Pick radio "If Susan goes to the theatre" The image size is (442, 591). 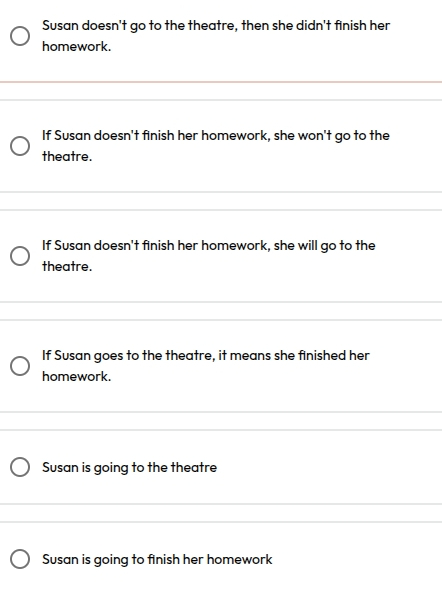[x=20, y=366]
